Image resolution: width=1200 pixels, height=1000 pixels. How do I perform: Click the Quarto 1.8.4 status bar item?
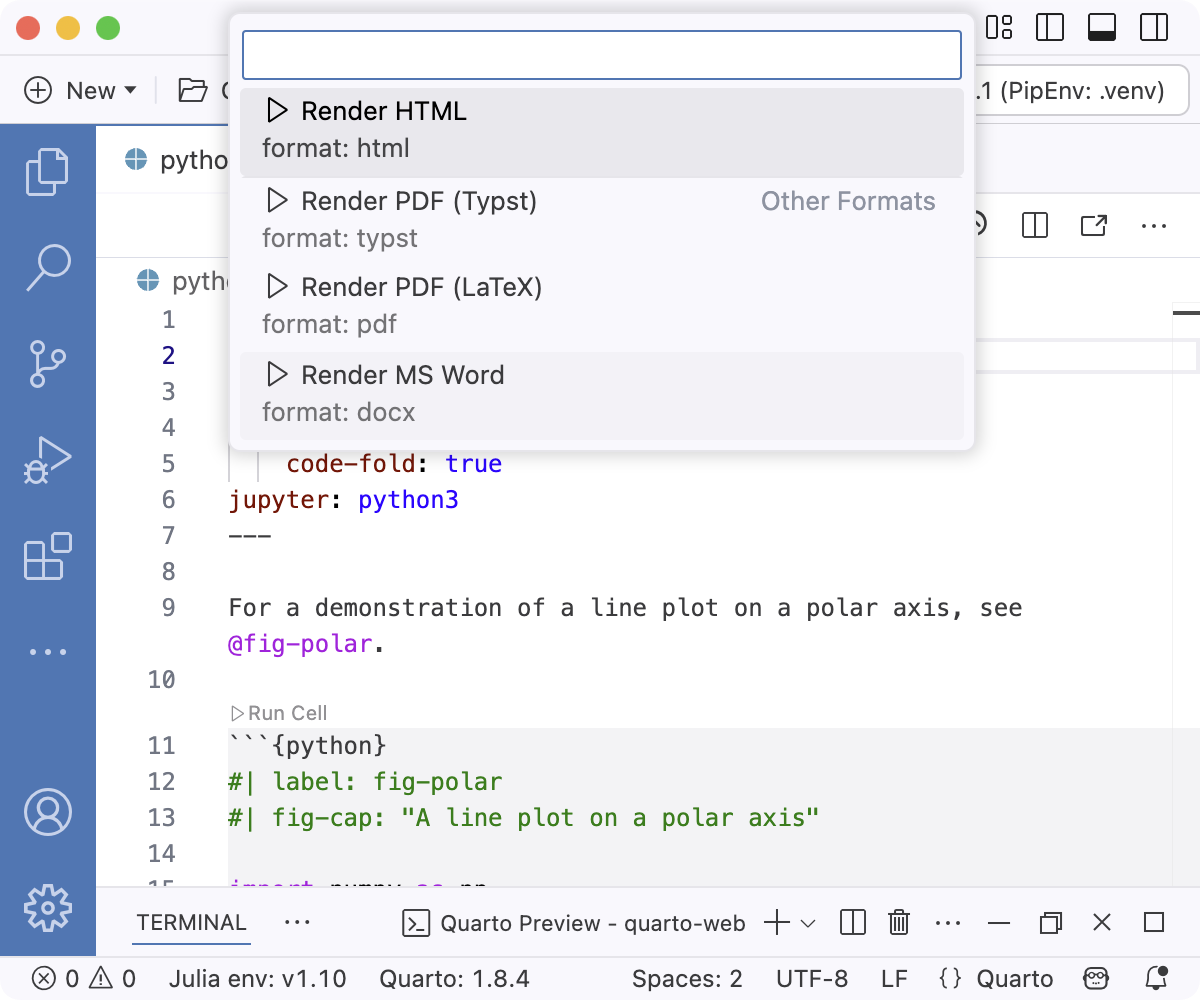[x=457, y=978]
